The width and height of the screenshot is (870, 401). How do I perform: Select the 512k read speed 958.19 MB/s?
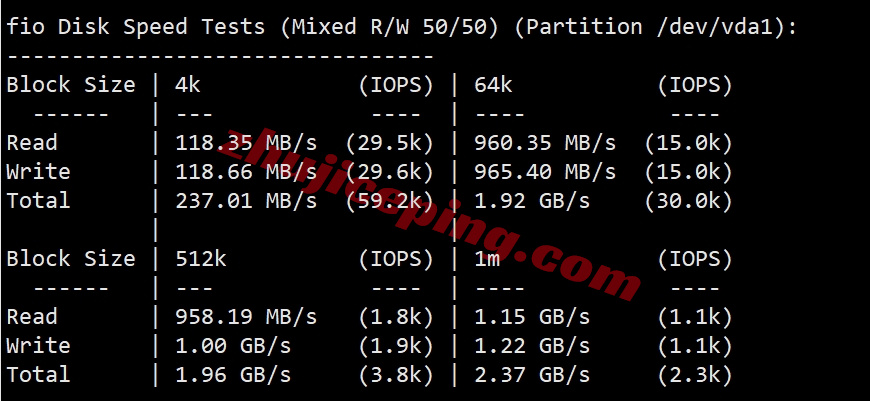coord(246,317)
